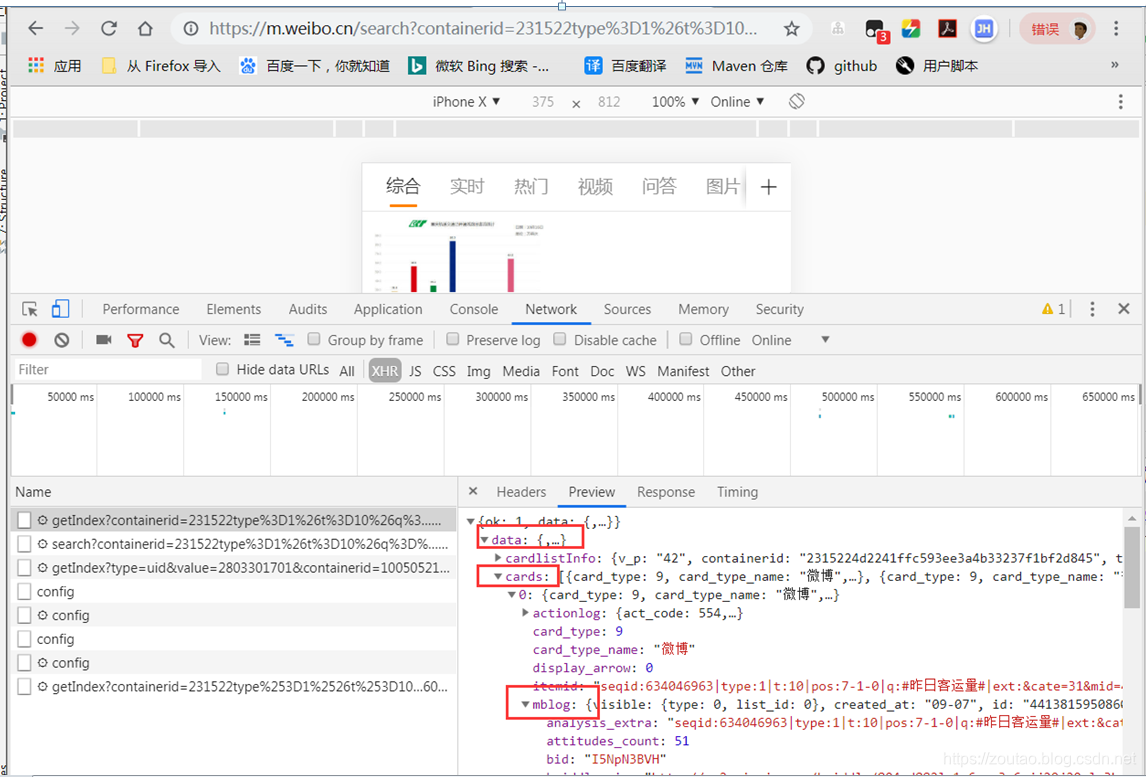Switch to the Elements tab
Screen dimensions: 1146x777
233,309
